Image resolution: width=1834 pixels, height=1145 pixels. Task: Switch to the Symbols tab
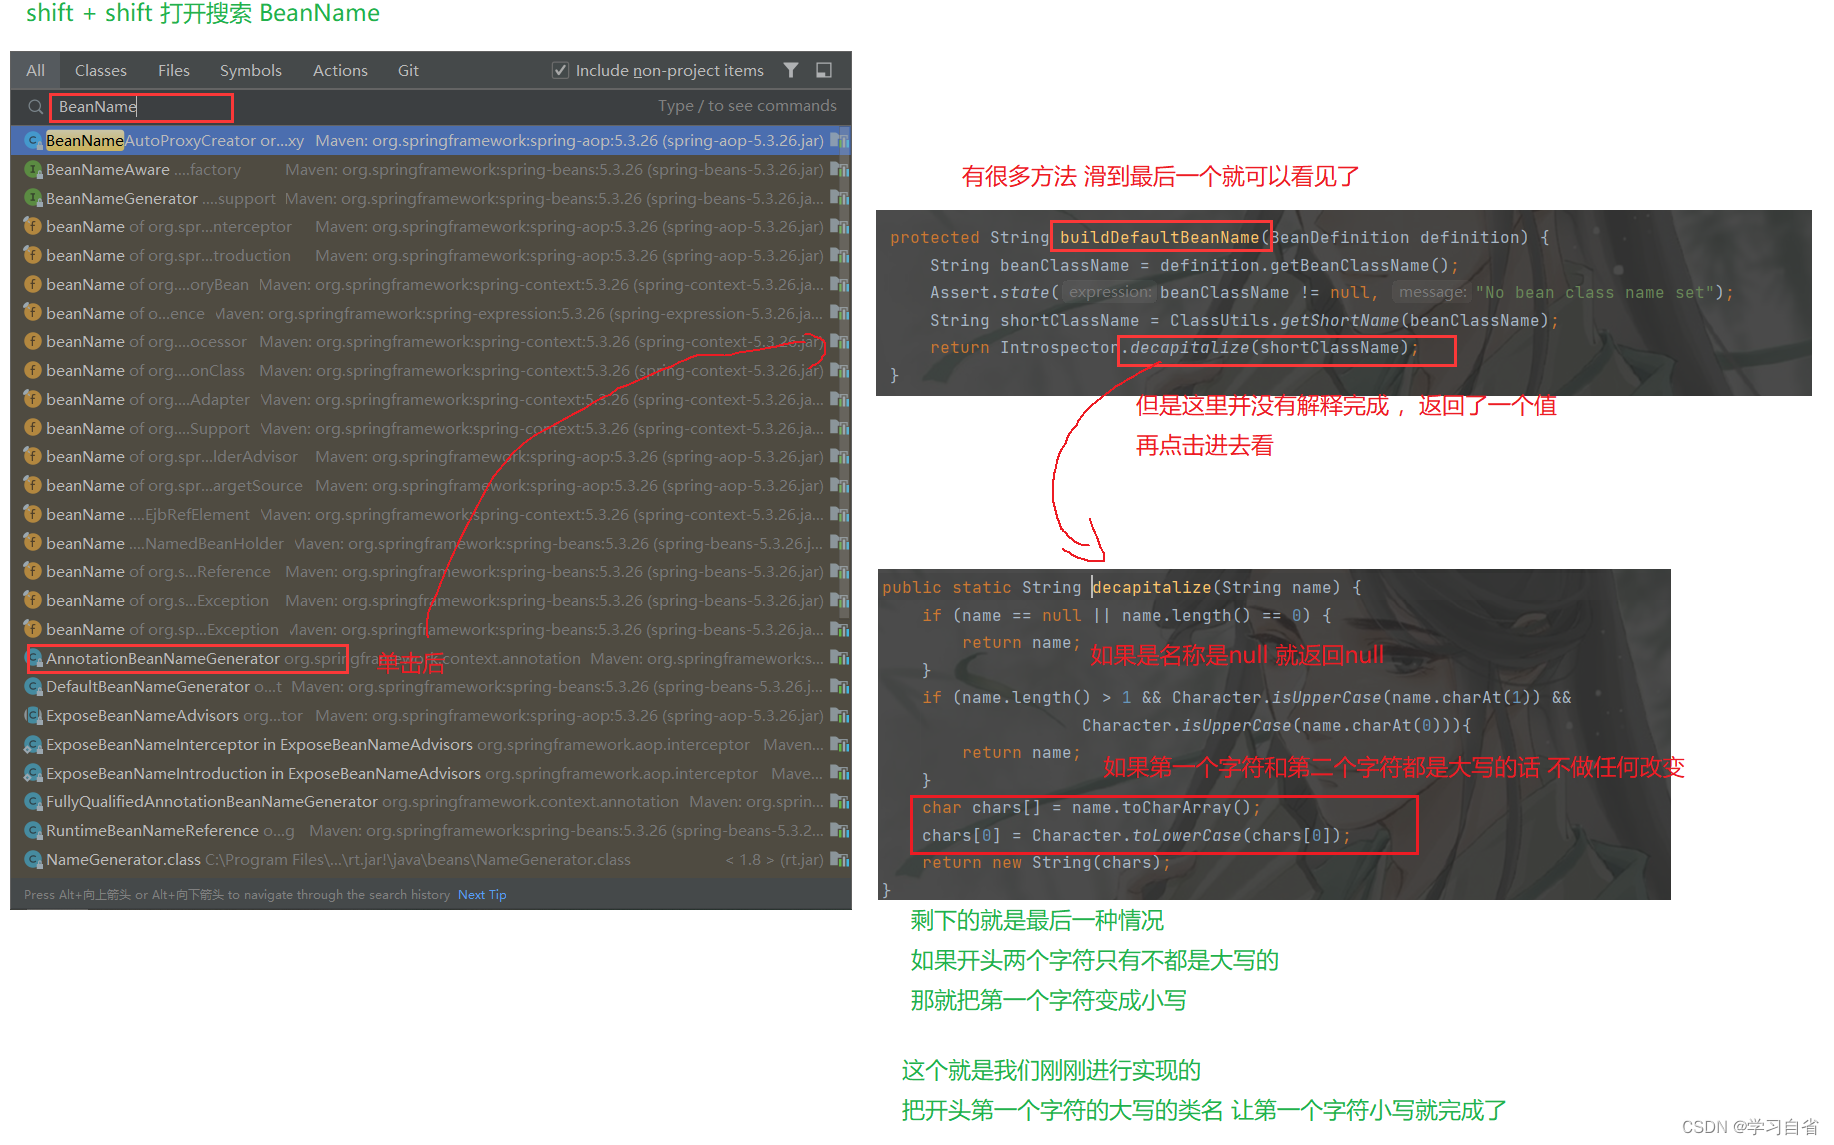click(x=251, y=70)
